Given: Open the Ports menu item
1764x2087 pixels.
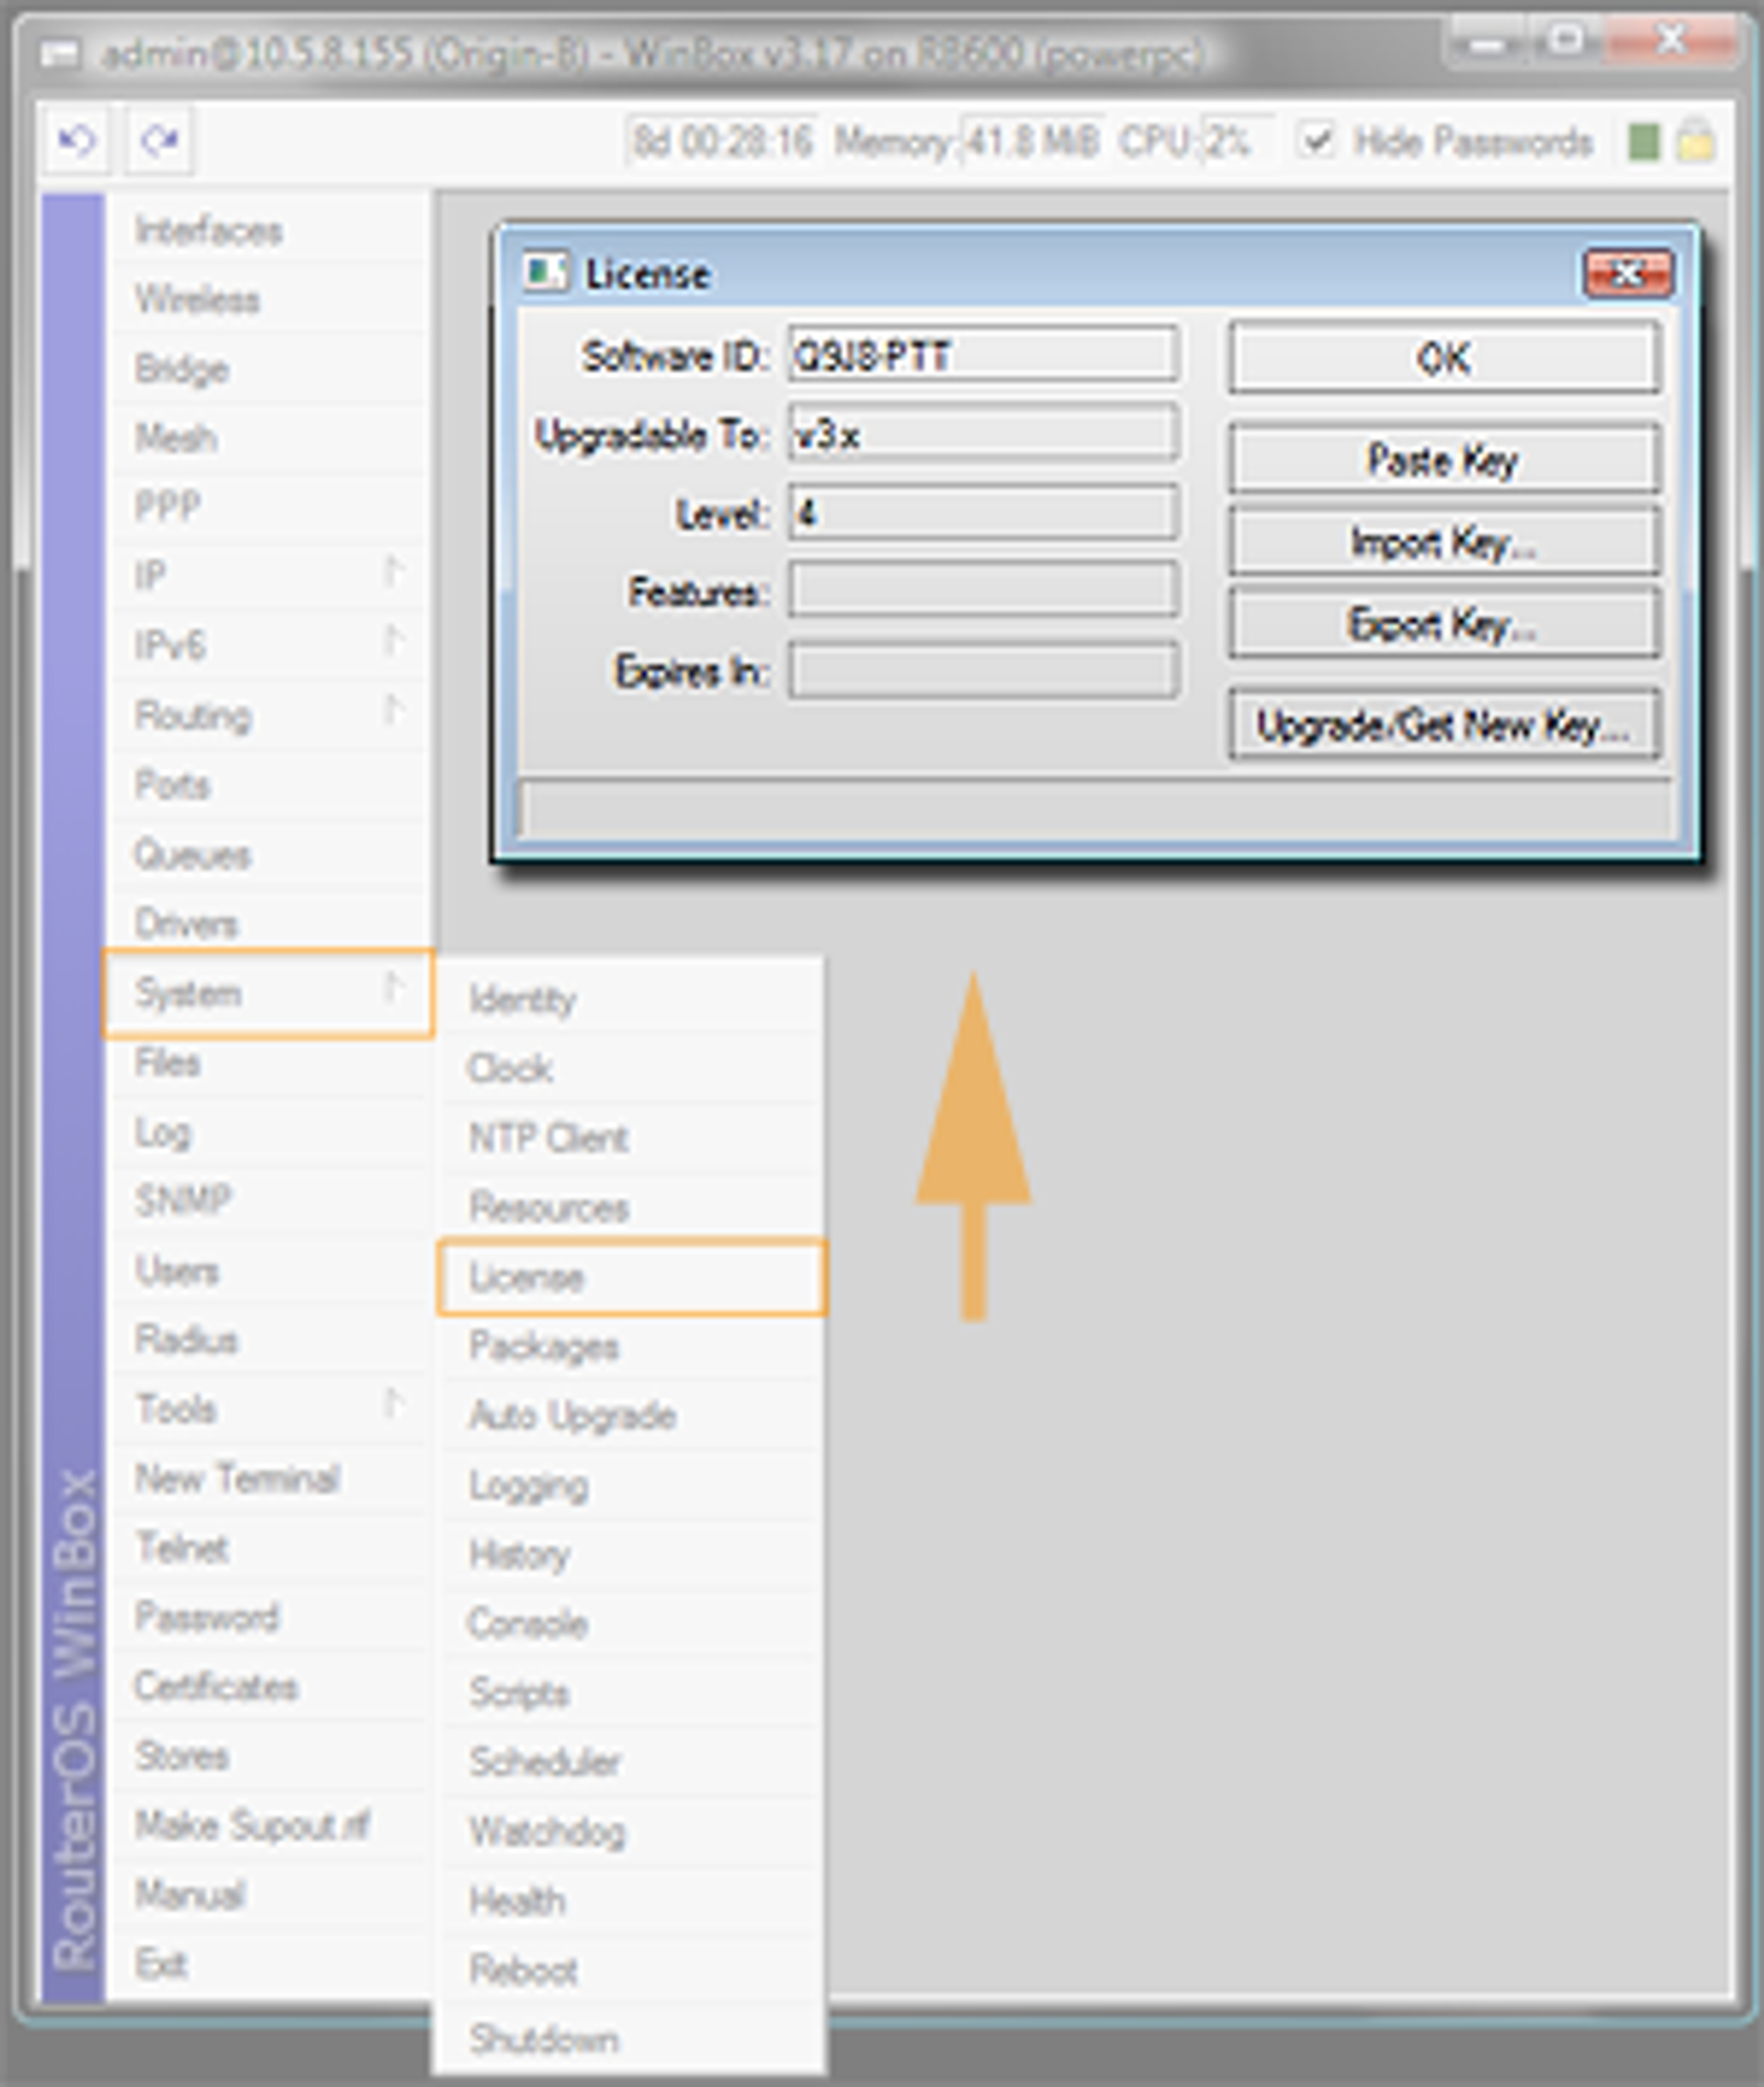Looking at the screenshot, I should point(270,785).
